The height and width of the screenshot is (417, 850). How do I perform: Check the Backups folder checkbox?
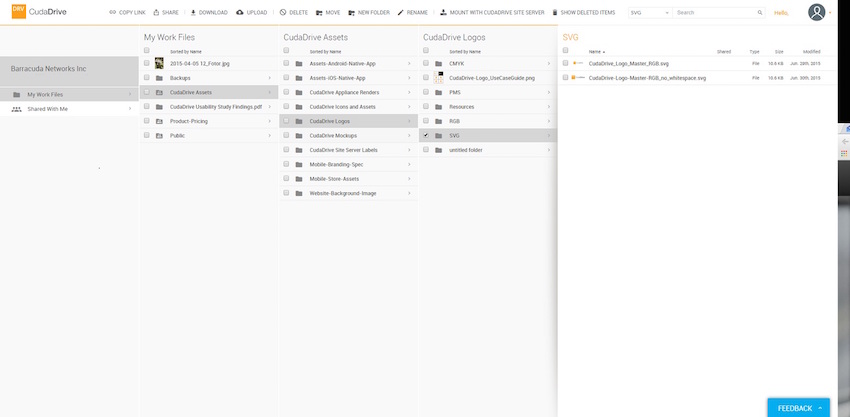point(146,78)
